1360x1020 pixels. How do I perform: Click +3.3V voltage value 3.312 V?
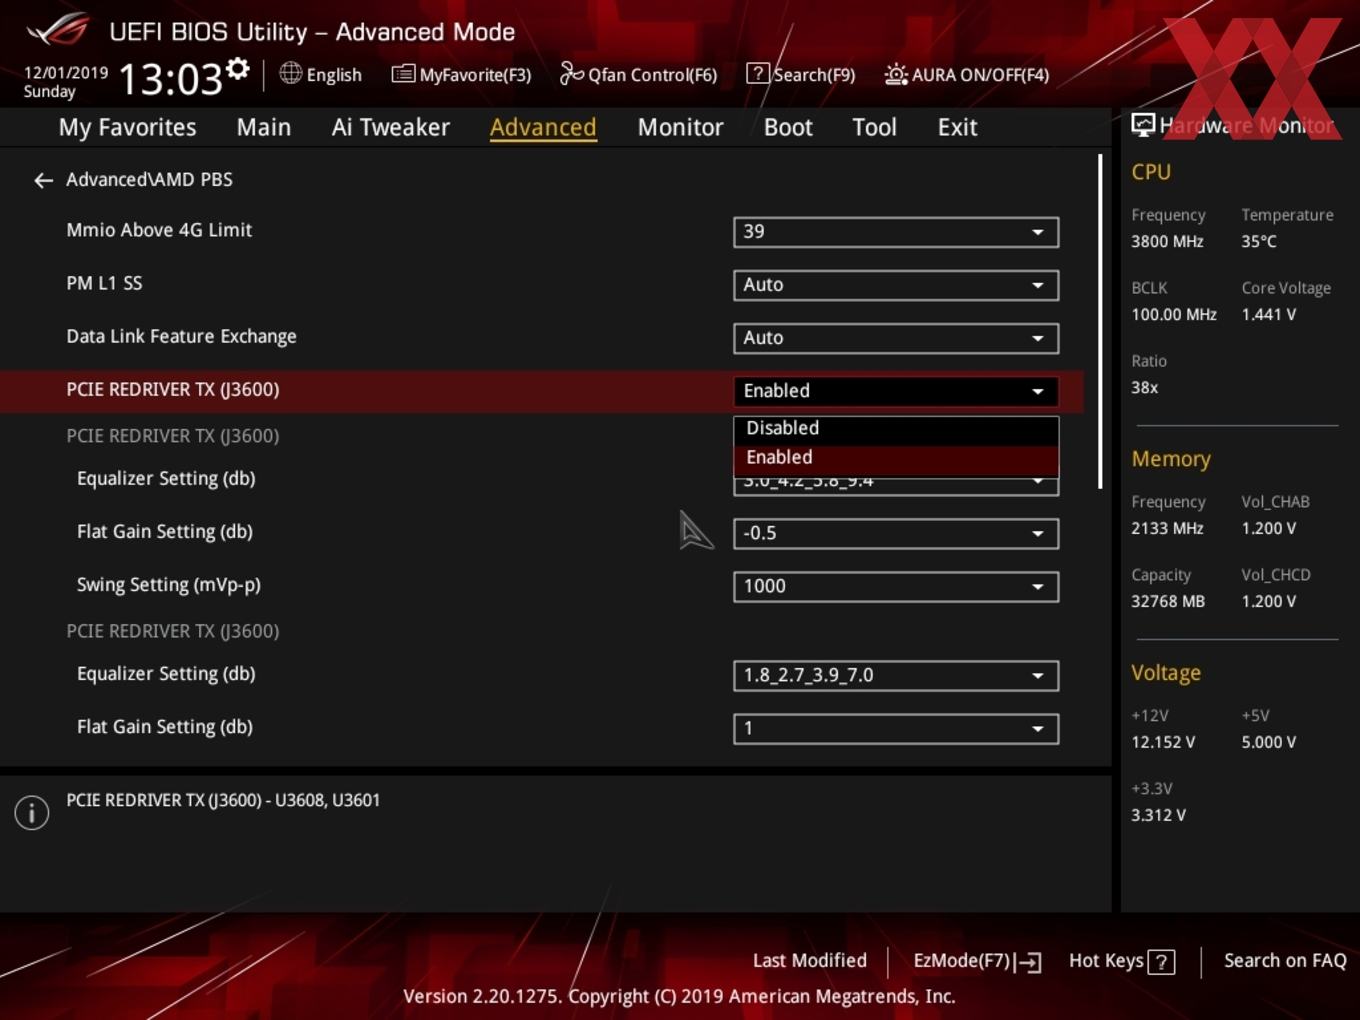[x=1158, y=816]
